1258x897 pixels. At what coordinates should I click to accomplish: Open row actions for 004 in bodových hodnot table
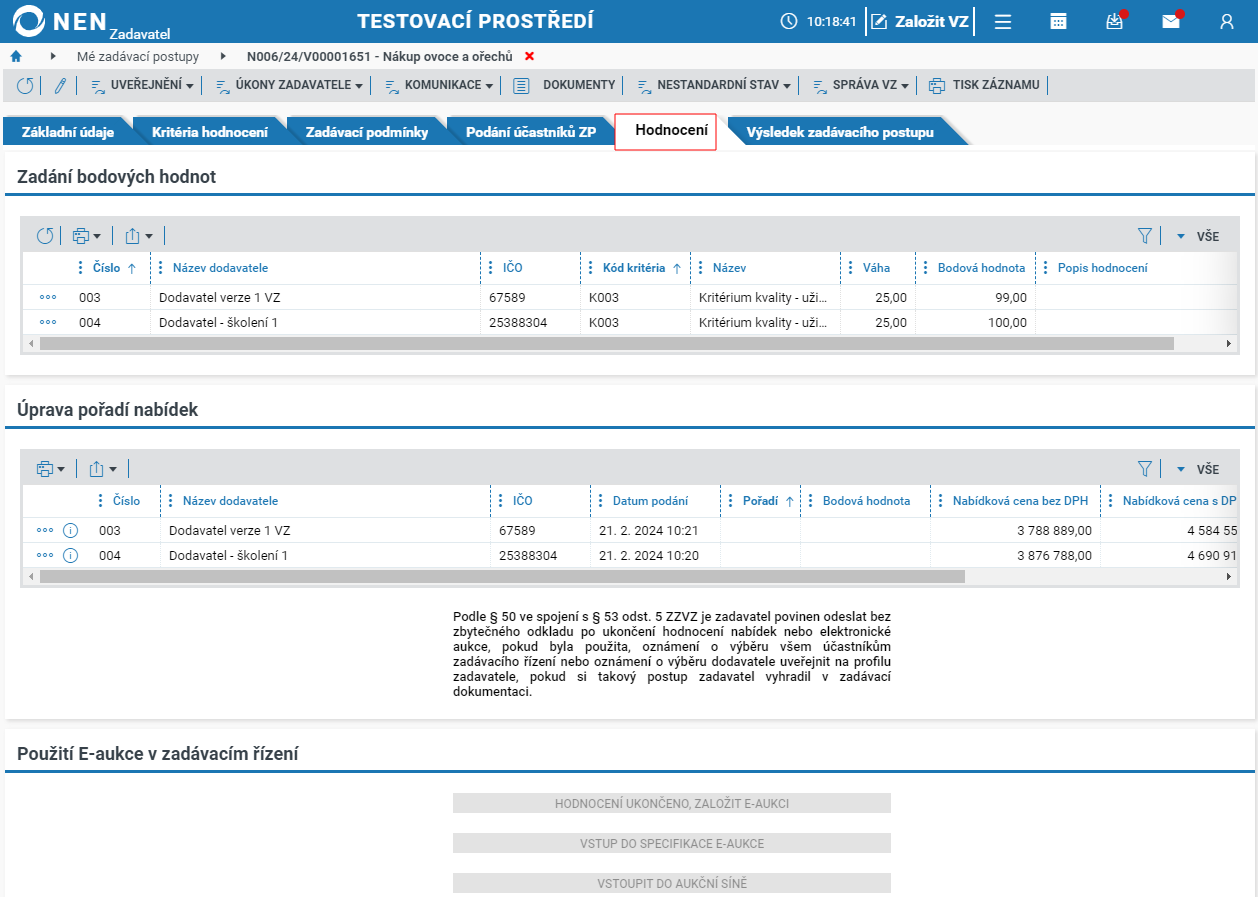coord(48,322)
